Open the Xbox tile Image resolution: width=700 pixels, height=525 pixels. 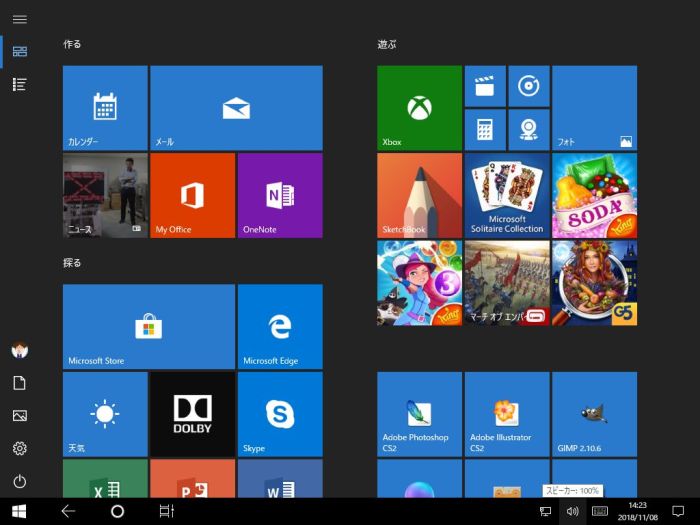[x=419, y=108]
